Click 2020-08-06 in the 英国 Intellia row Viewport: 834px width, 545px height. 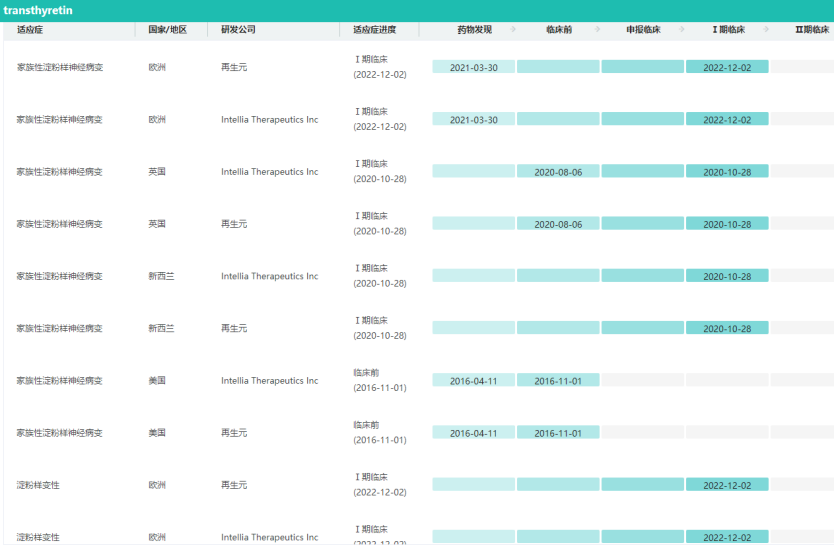coord(558,171)
